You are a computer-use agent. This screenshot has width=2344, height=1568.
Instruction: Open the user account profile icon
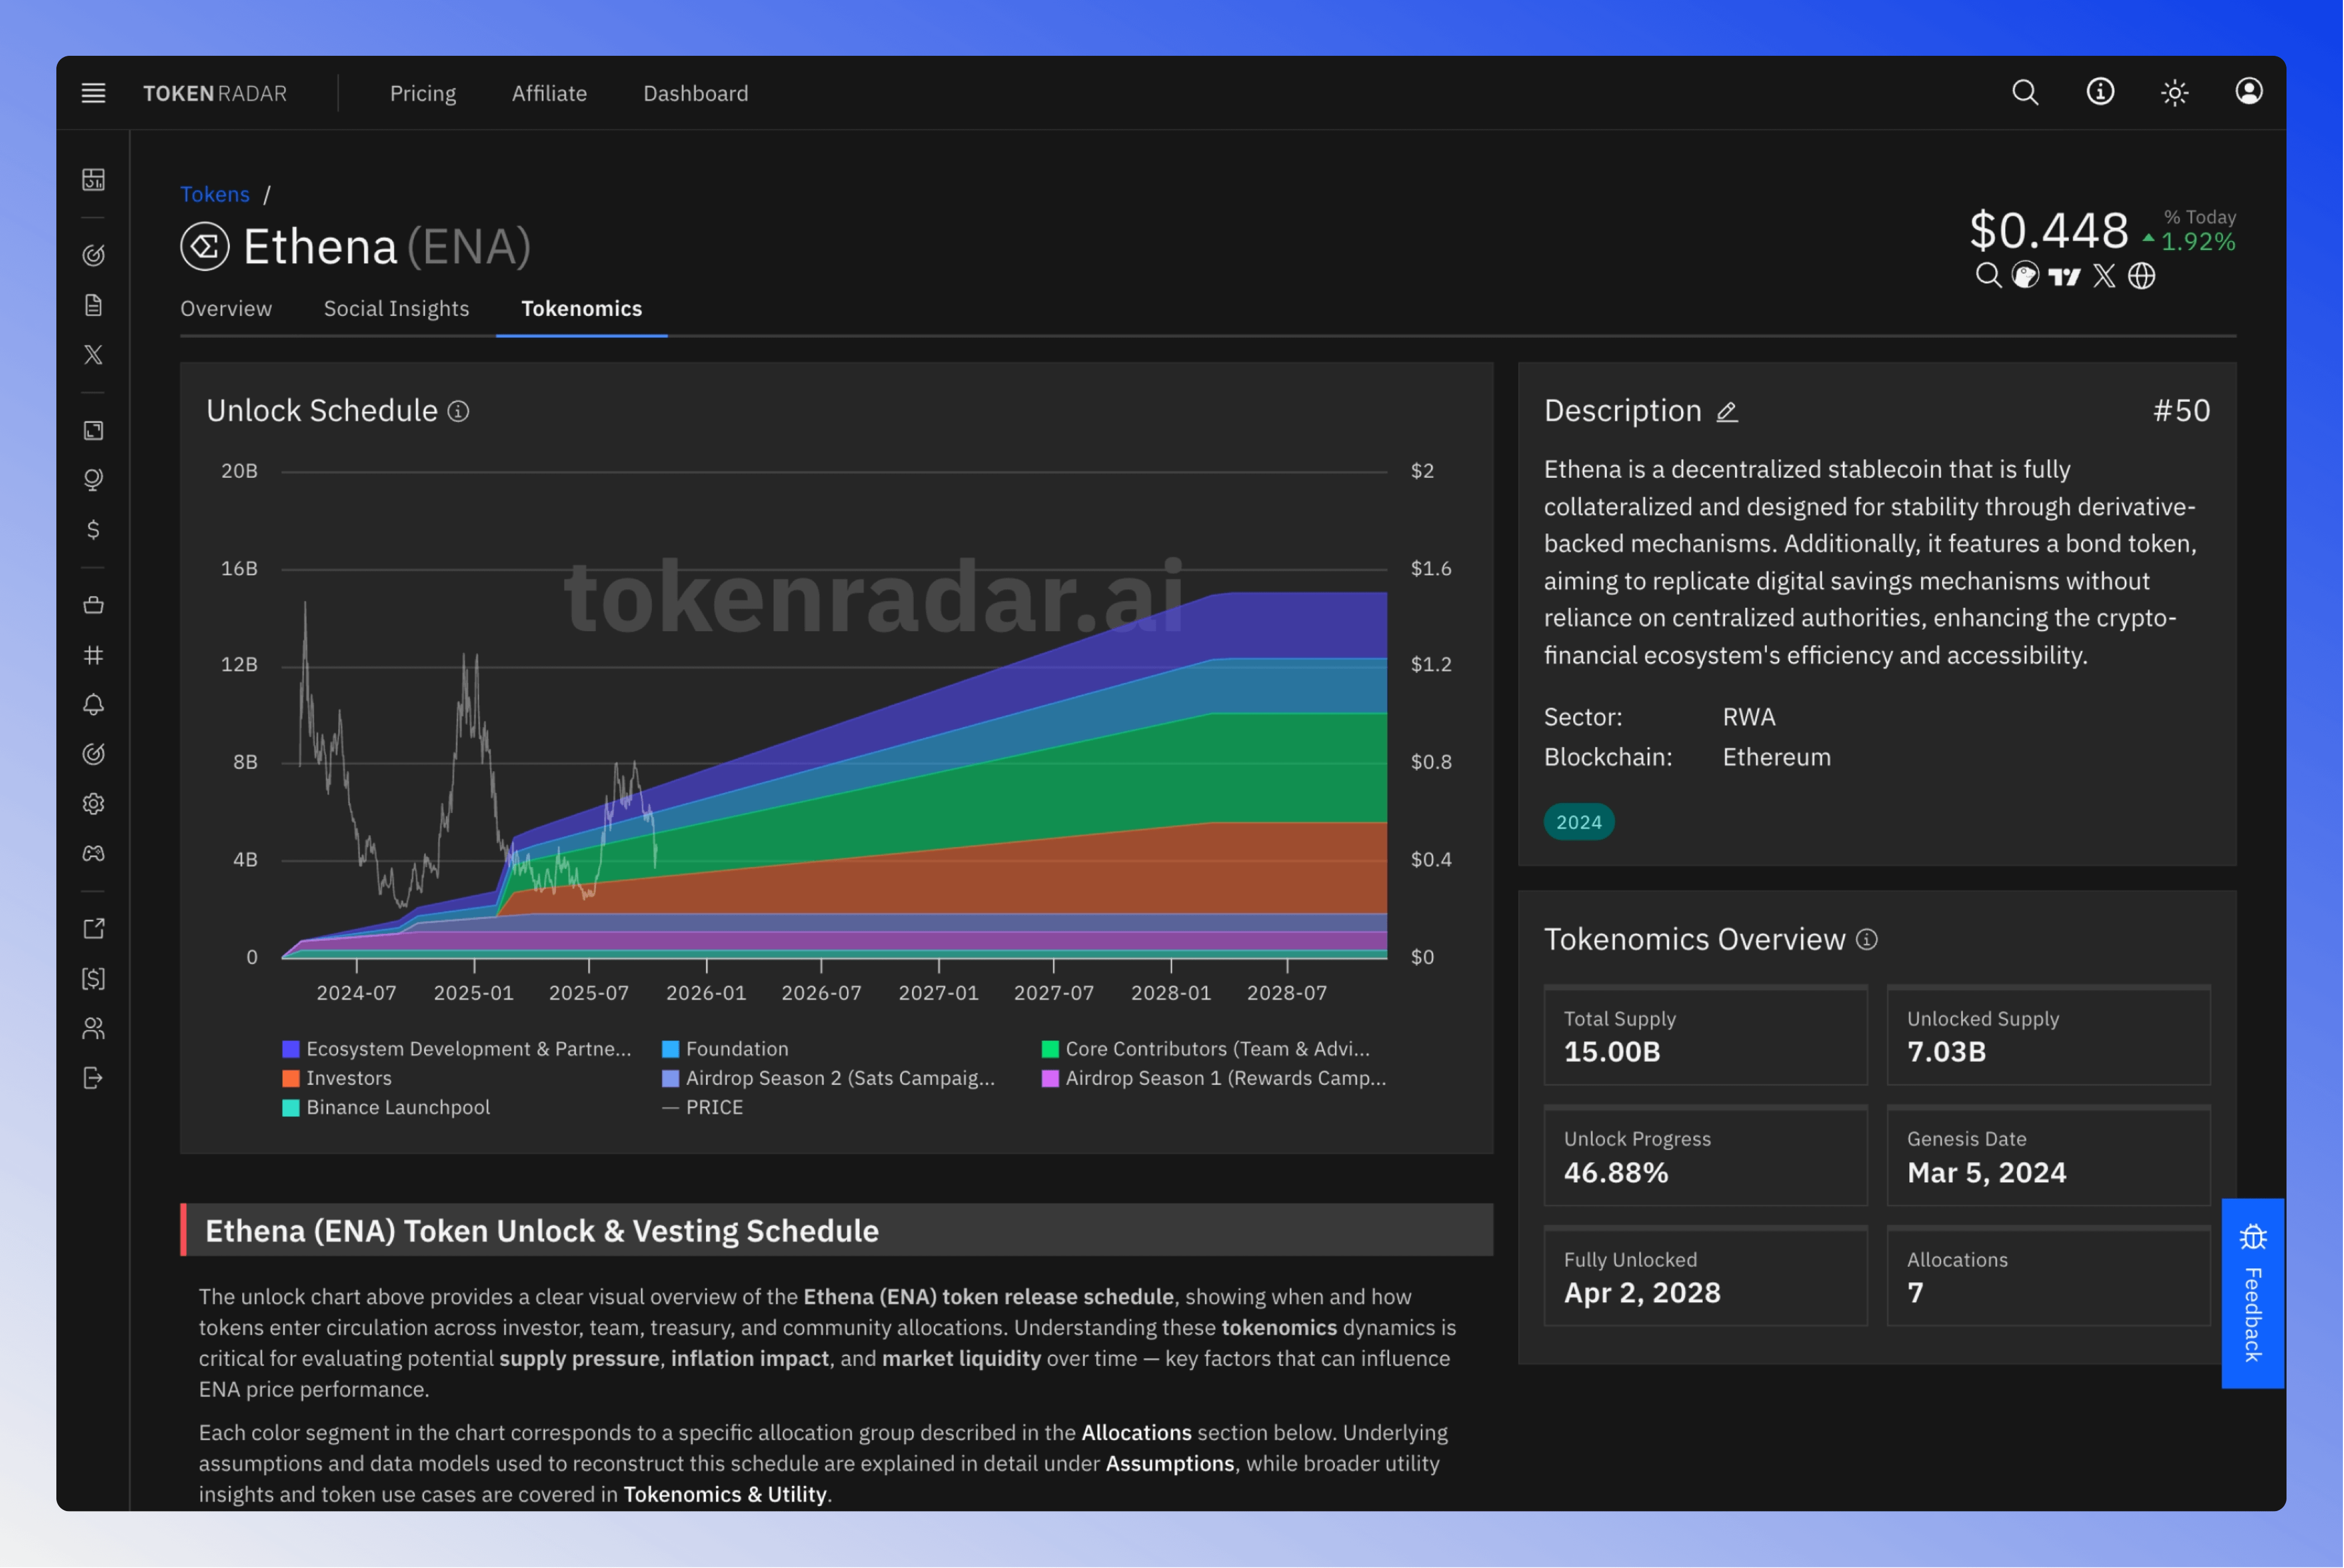pyautogui.click(x=2249, y=92)
